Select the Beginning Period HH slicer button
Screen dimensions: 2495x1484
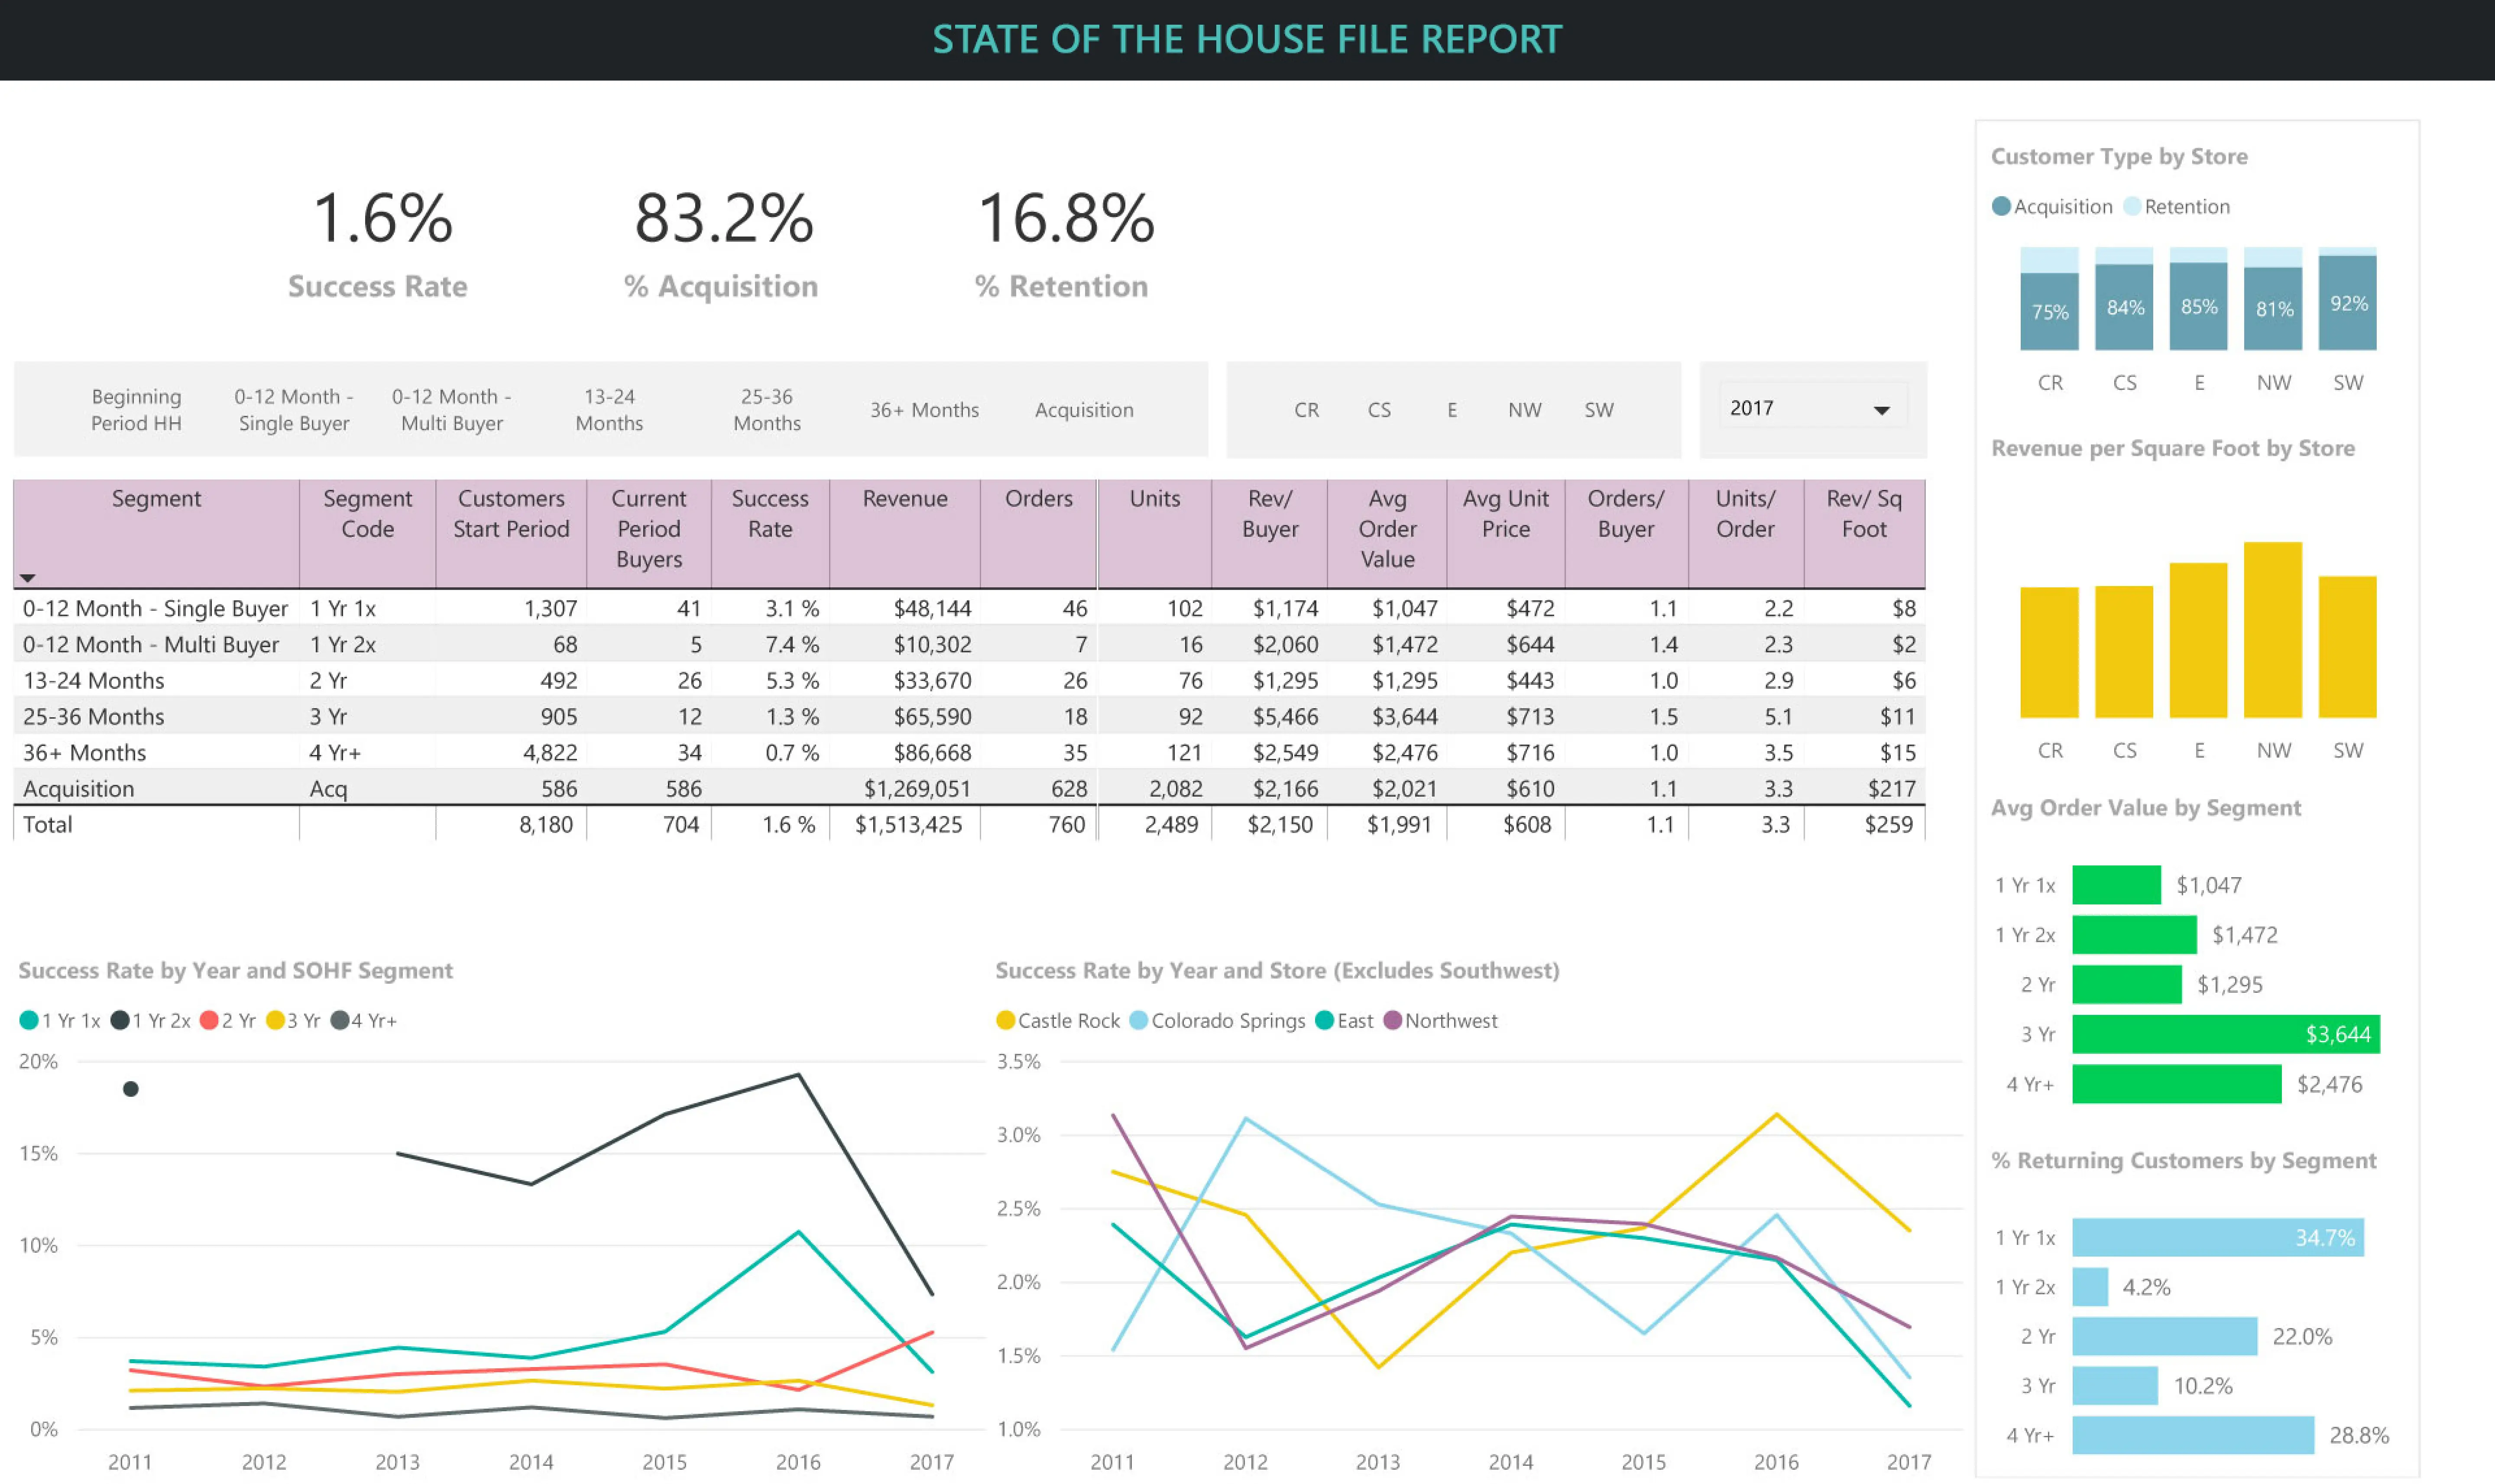pos(136,410)
